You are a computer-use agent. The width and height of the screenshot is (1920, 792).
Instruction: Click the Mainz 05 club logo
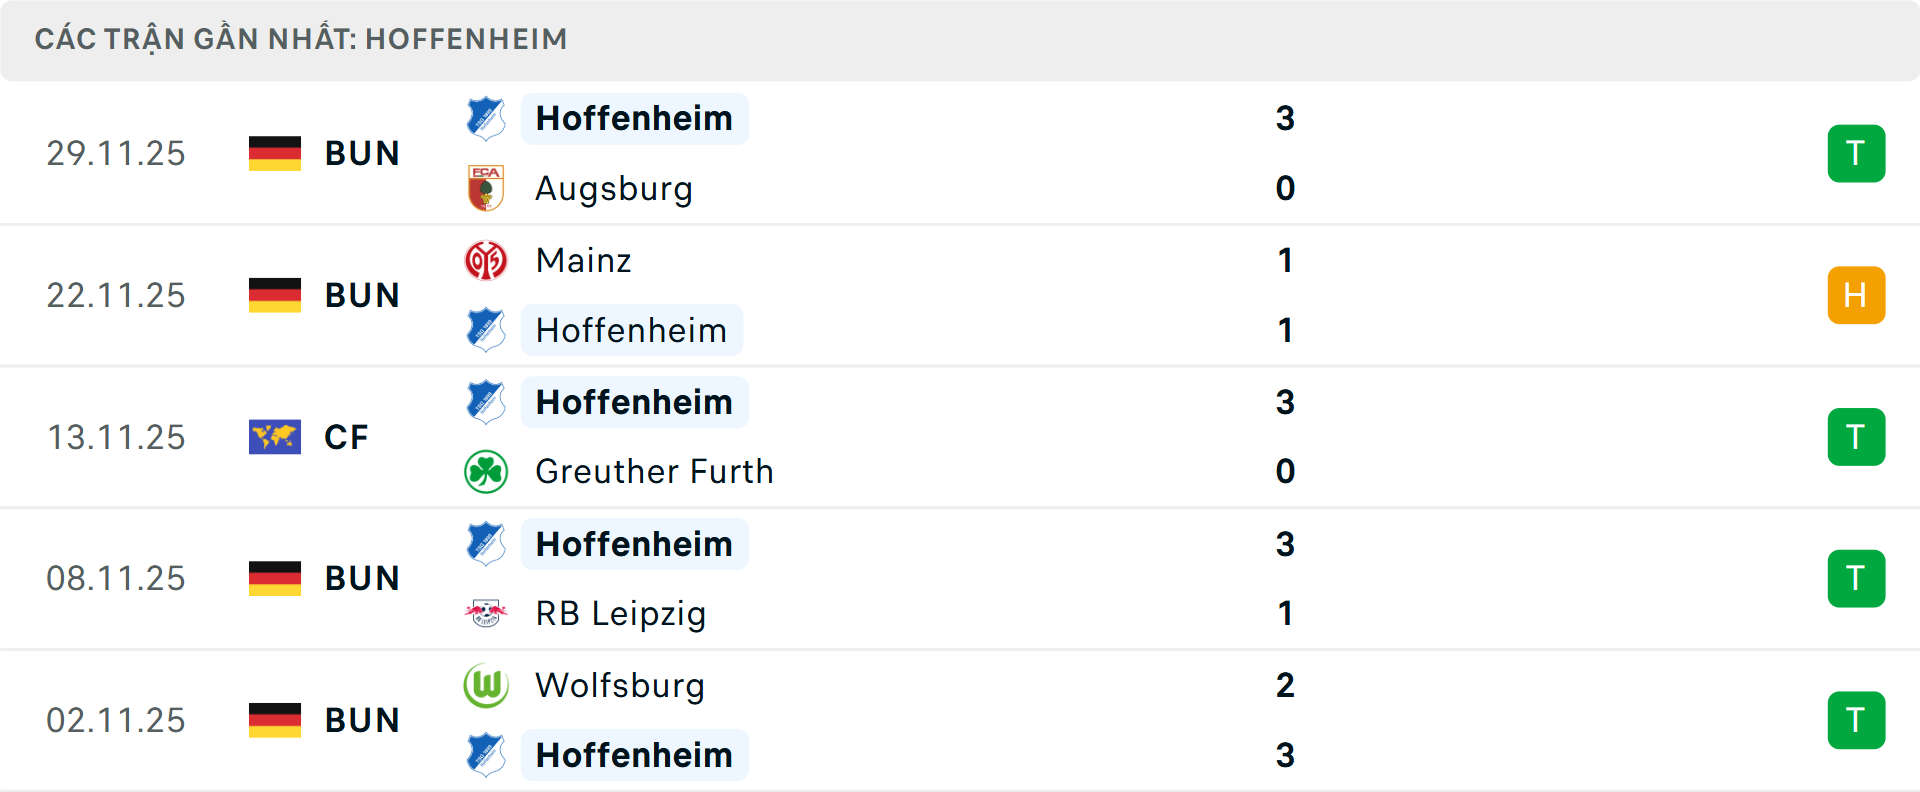[x=487, y=260]
